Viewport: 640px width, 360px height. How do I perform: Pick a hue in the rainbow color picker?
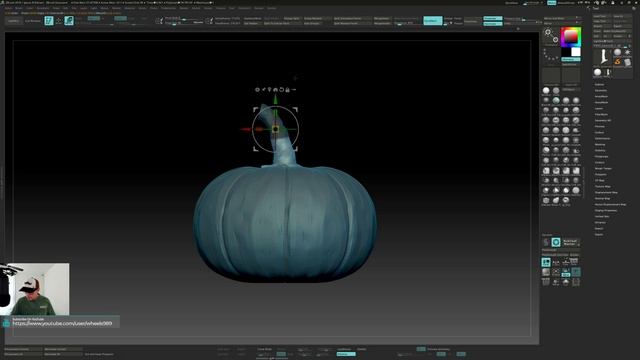point(571,37)
